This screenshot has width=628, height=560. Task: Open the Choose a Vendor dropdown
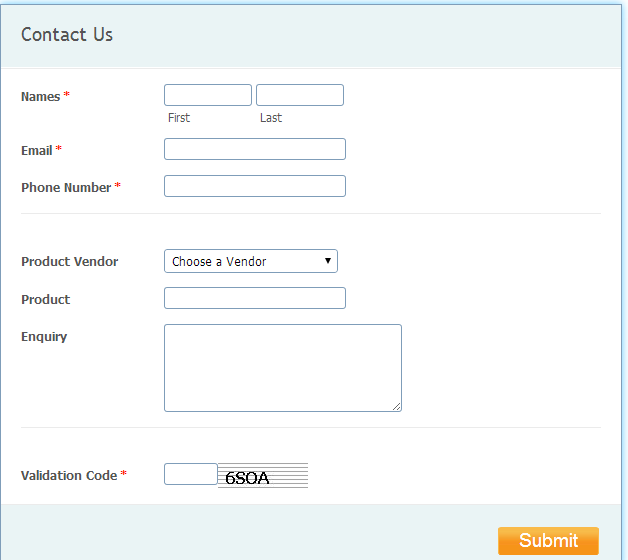click(251, 261)
